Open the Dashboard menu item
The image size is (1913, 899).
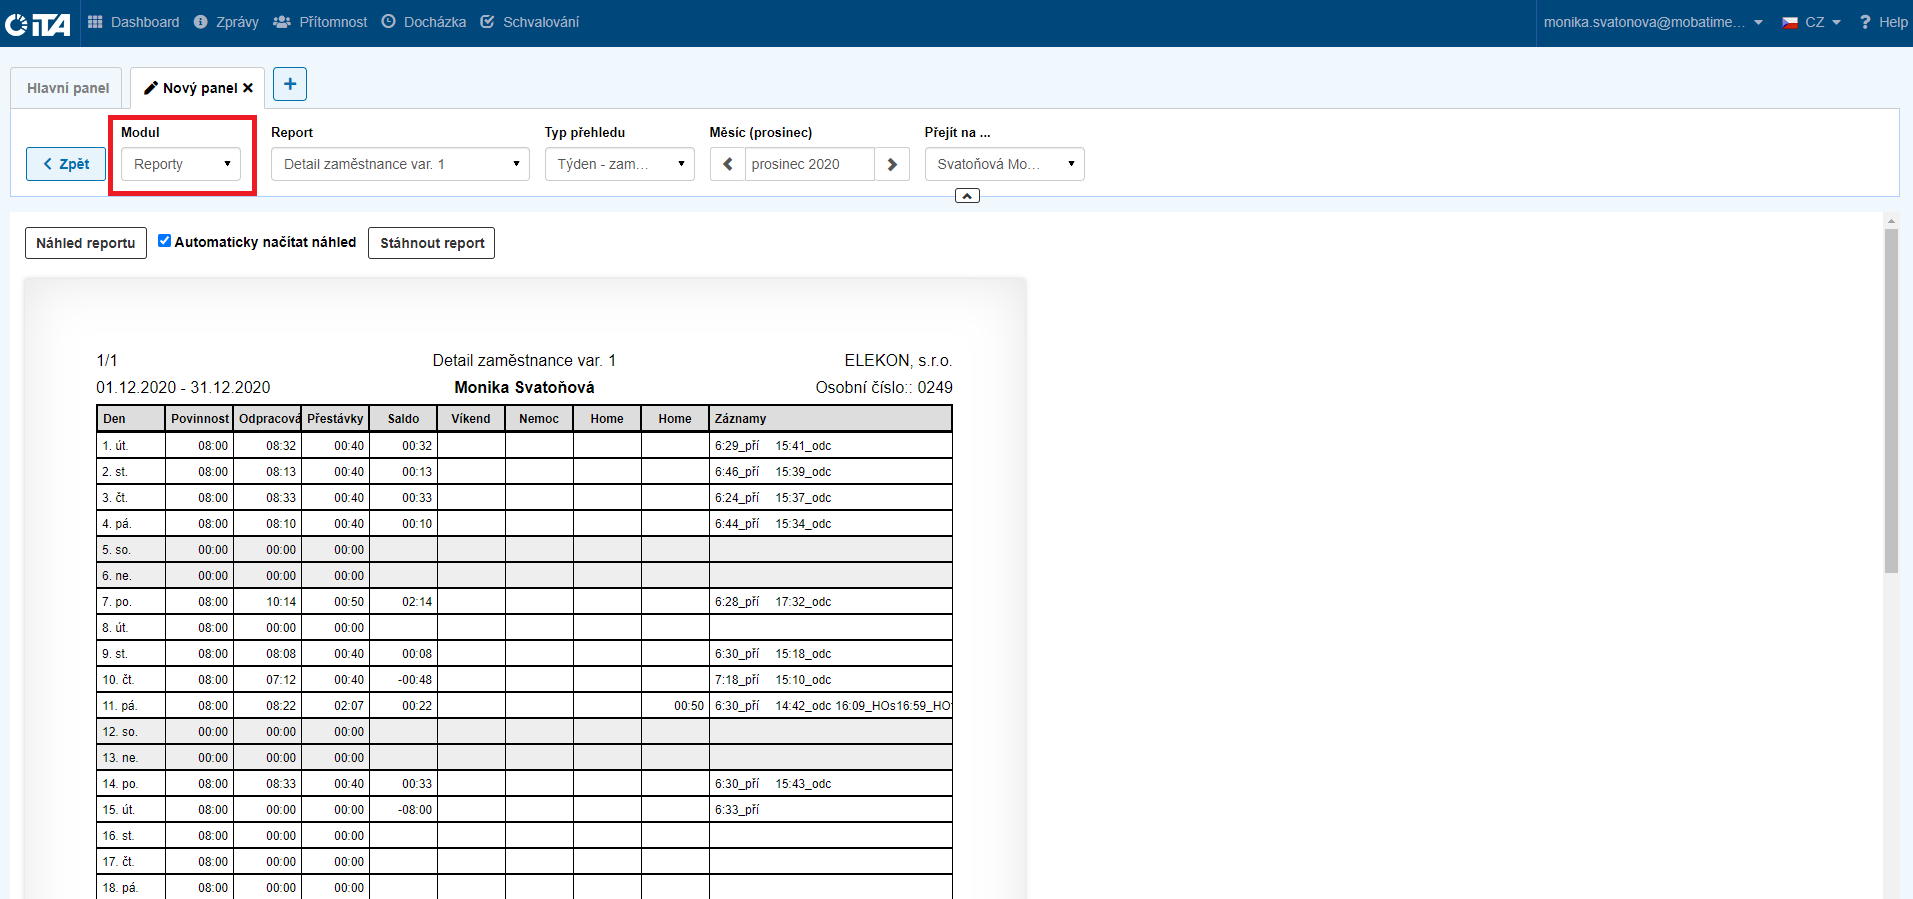[x=134, y=22]
